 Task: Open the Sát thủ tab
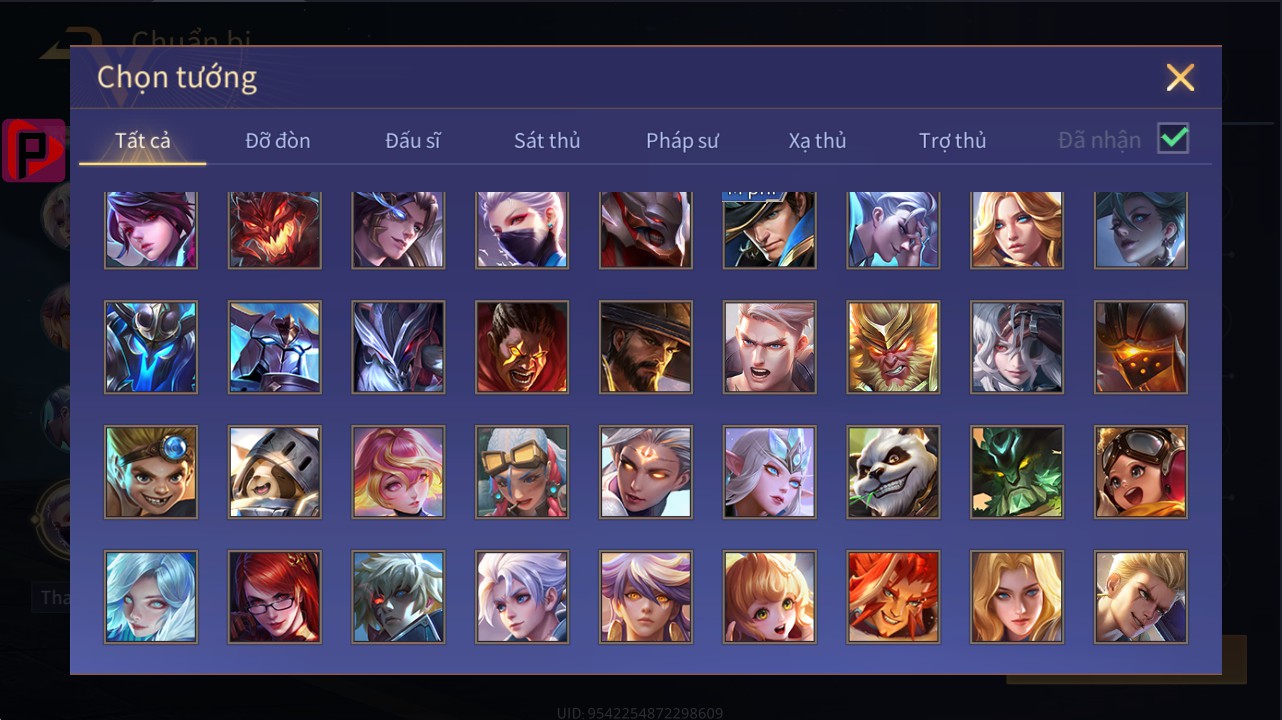pyautogui.click(x=547, y=141)
